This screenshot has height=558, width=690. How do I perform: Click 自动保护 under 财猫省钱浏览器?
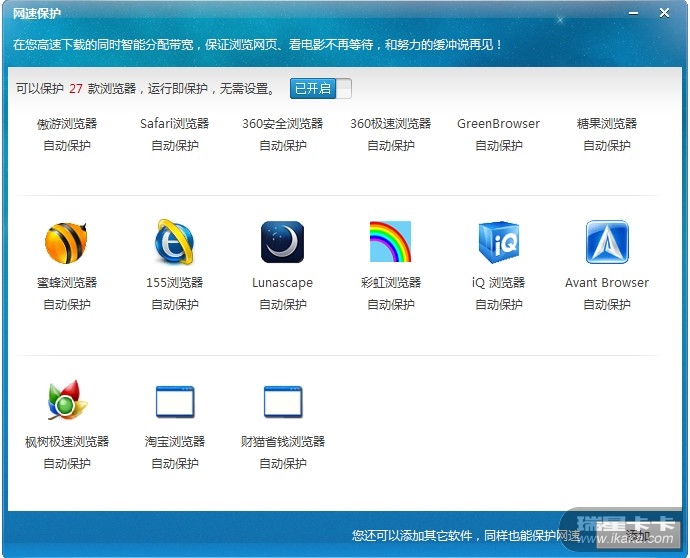(x=283, y=463)
